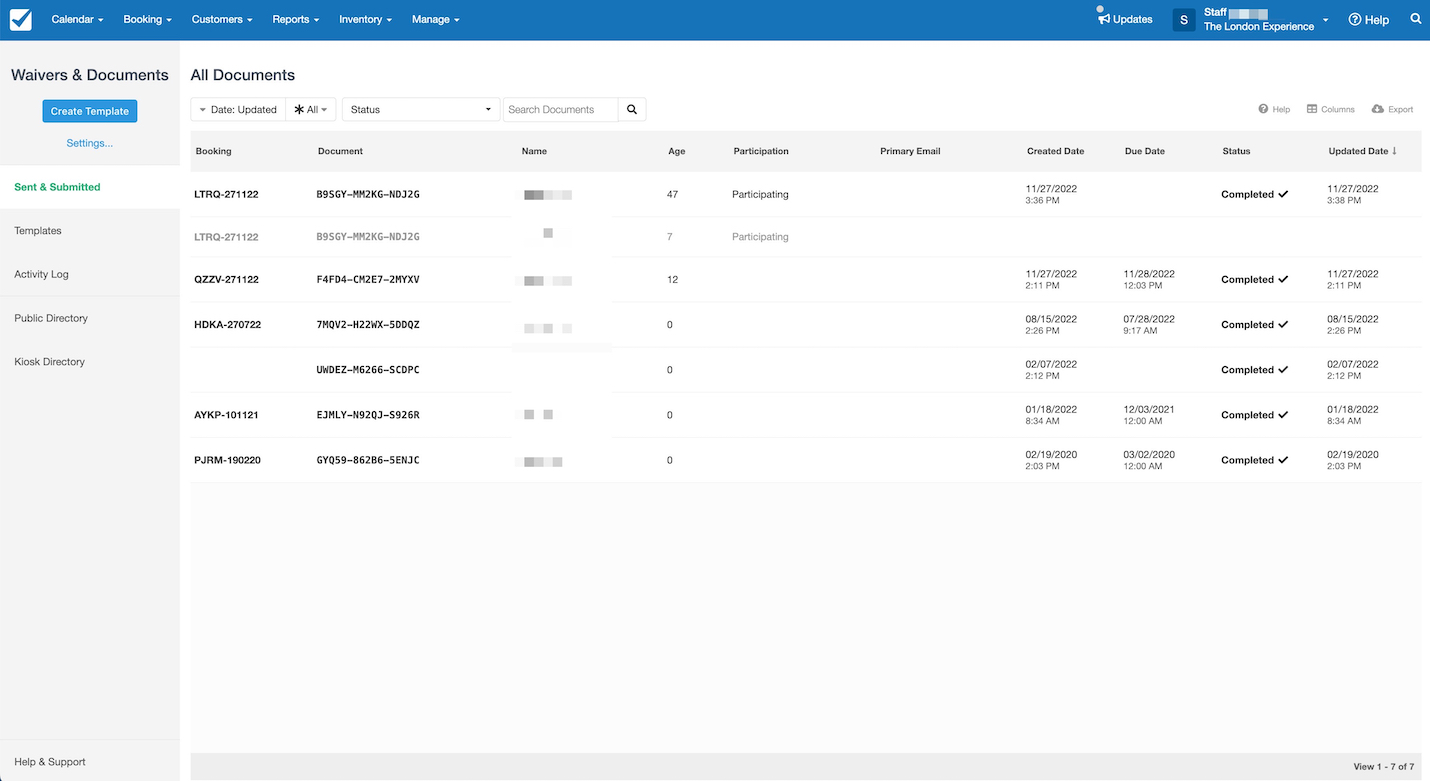Expand the Staff account menu

(x=1325, y=20)
